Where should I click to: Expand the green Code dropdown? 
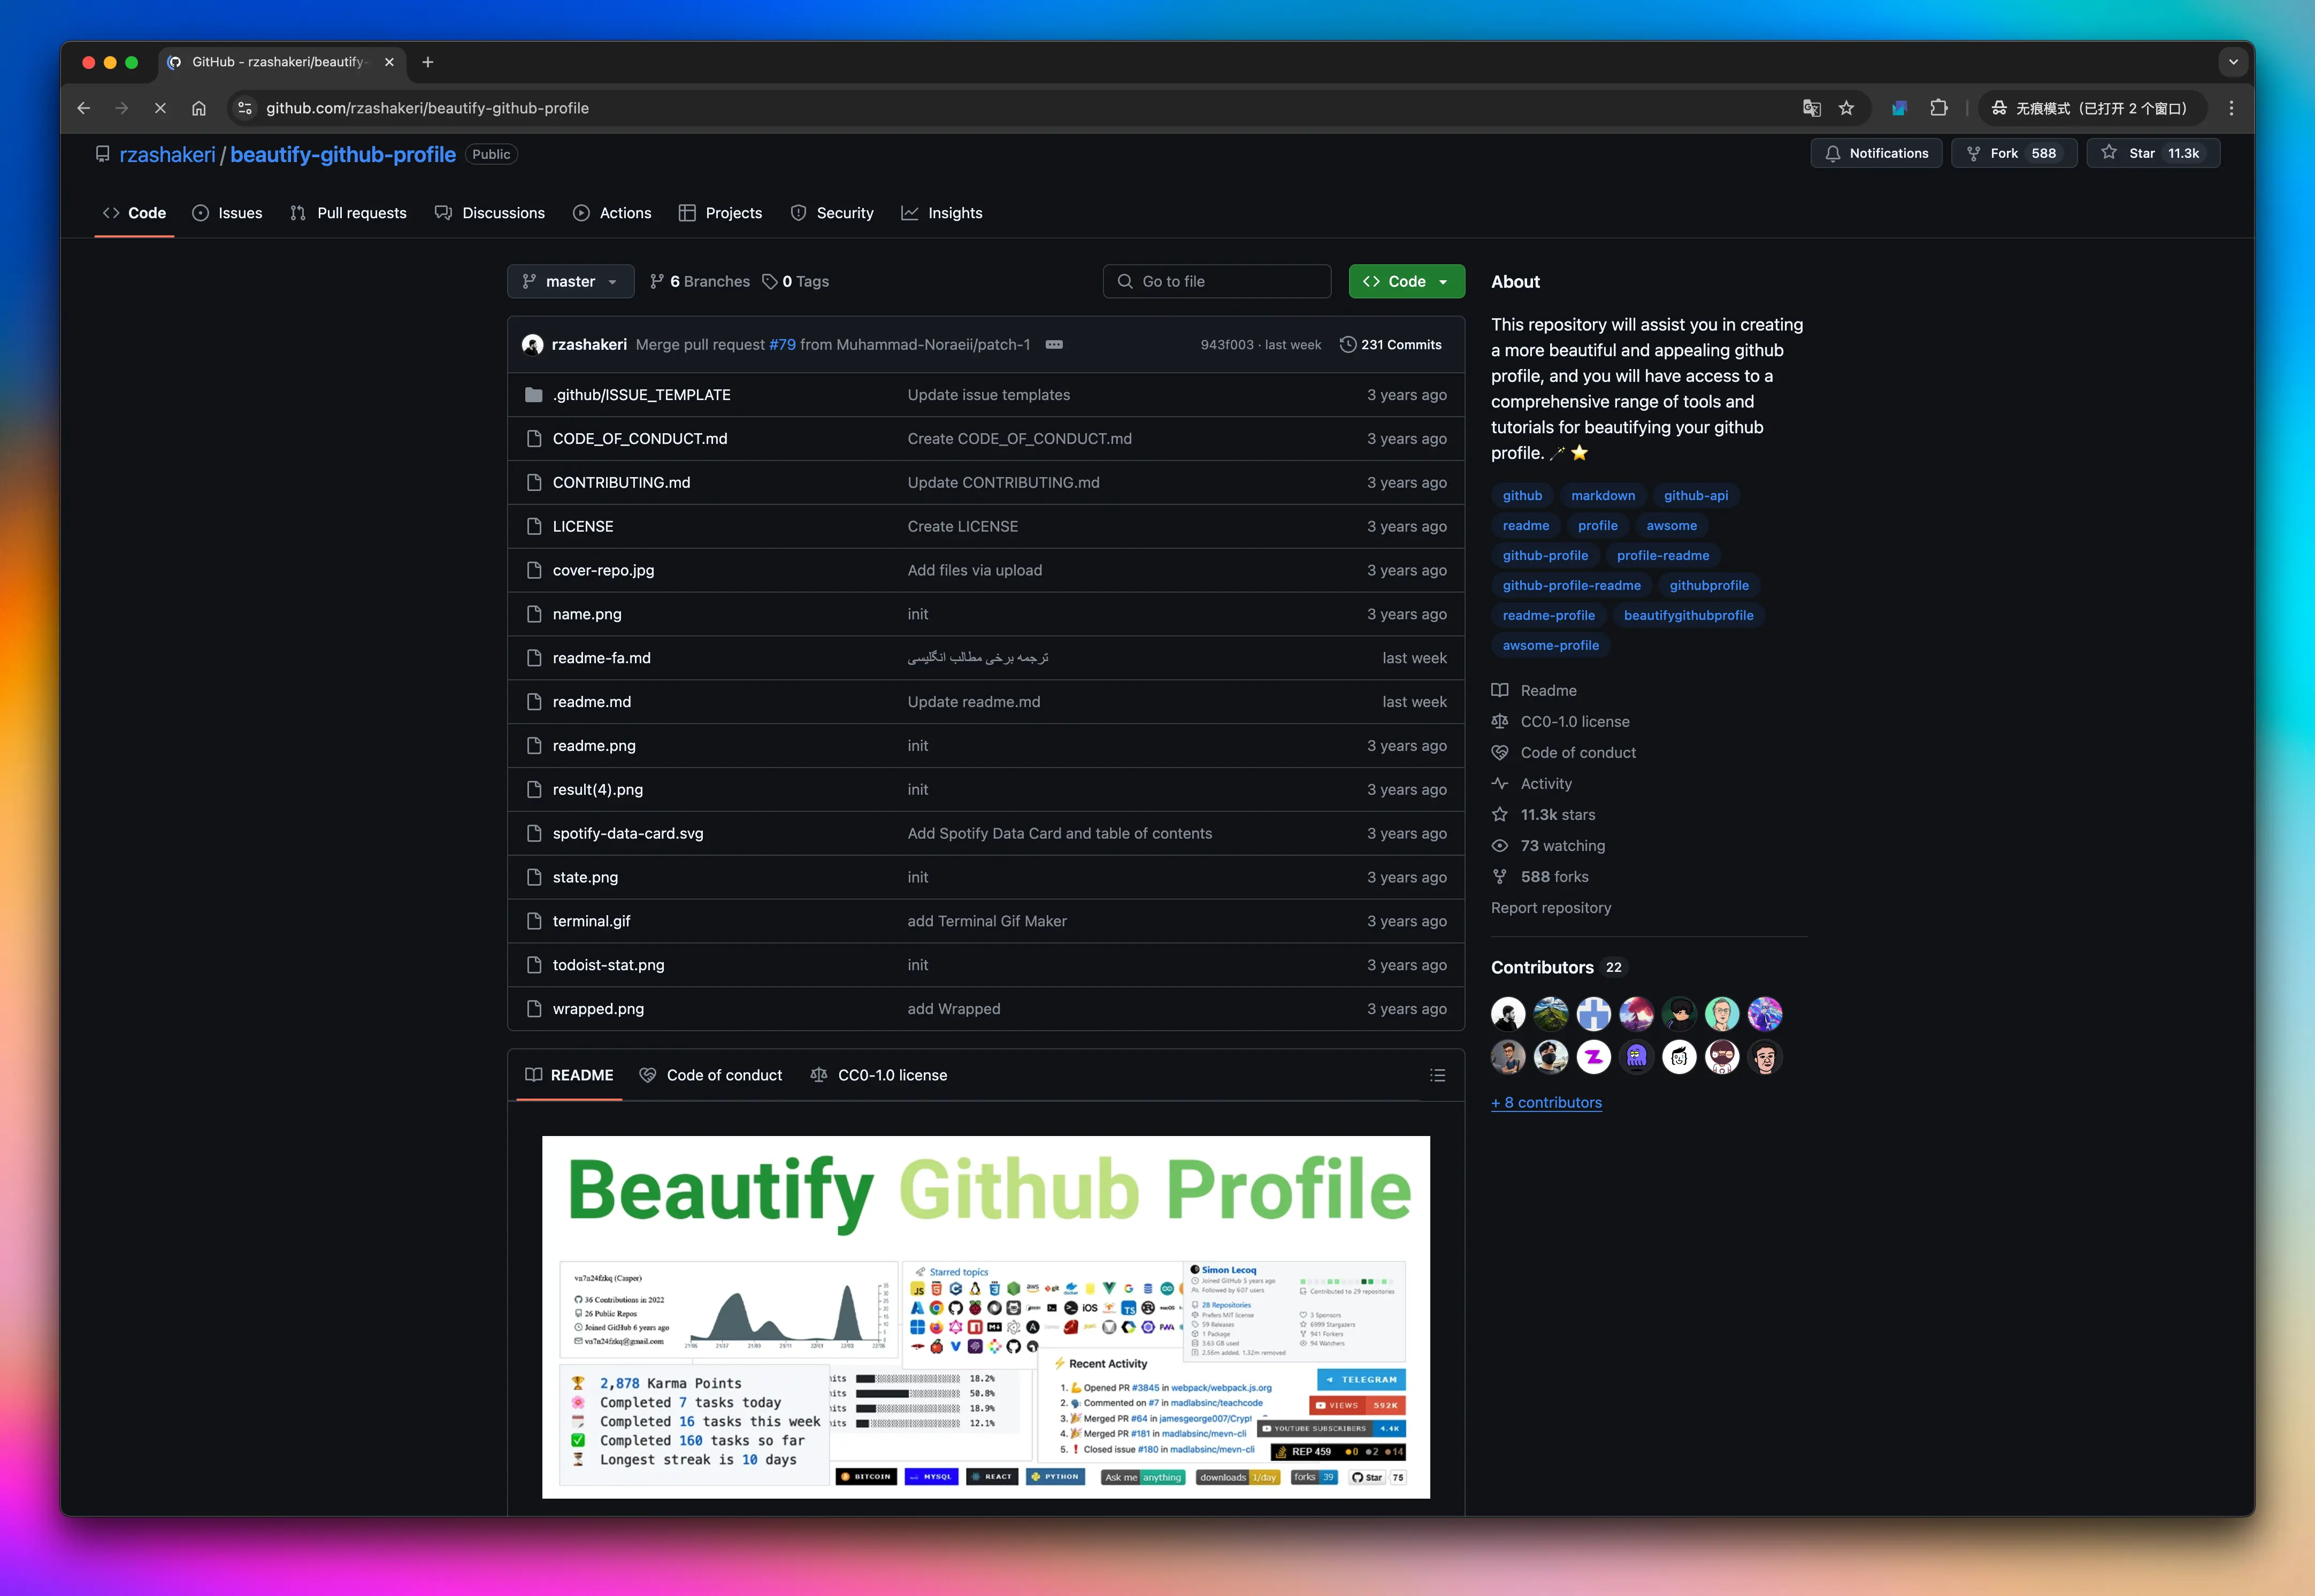tap(1406, 281)
